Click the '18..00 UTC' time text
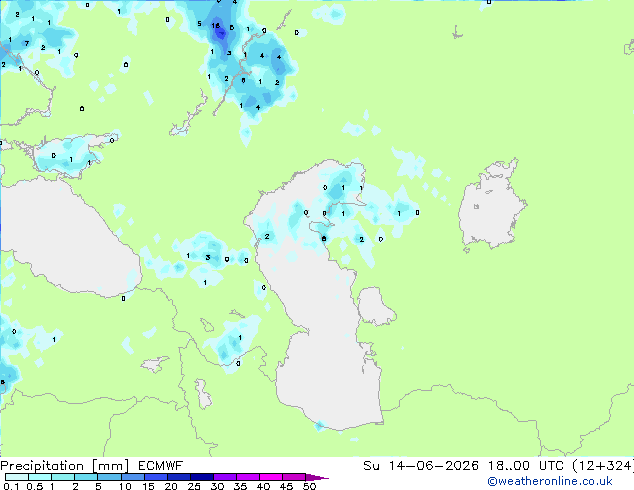The height and width of the screenshot is (490, 634). click(526, 466)
